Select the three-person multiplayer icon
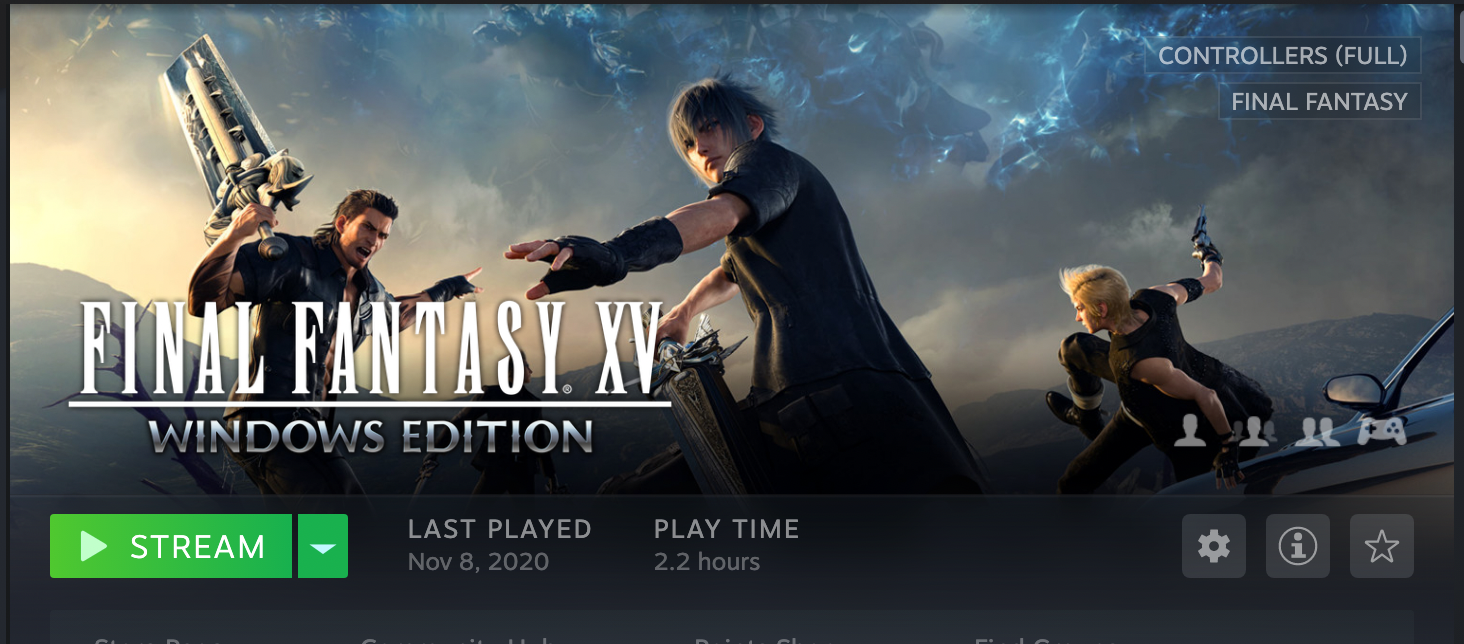The image size is (1464, 644). (x=1254, y=431)
